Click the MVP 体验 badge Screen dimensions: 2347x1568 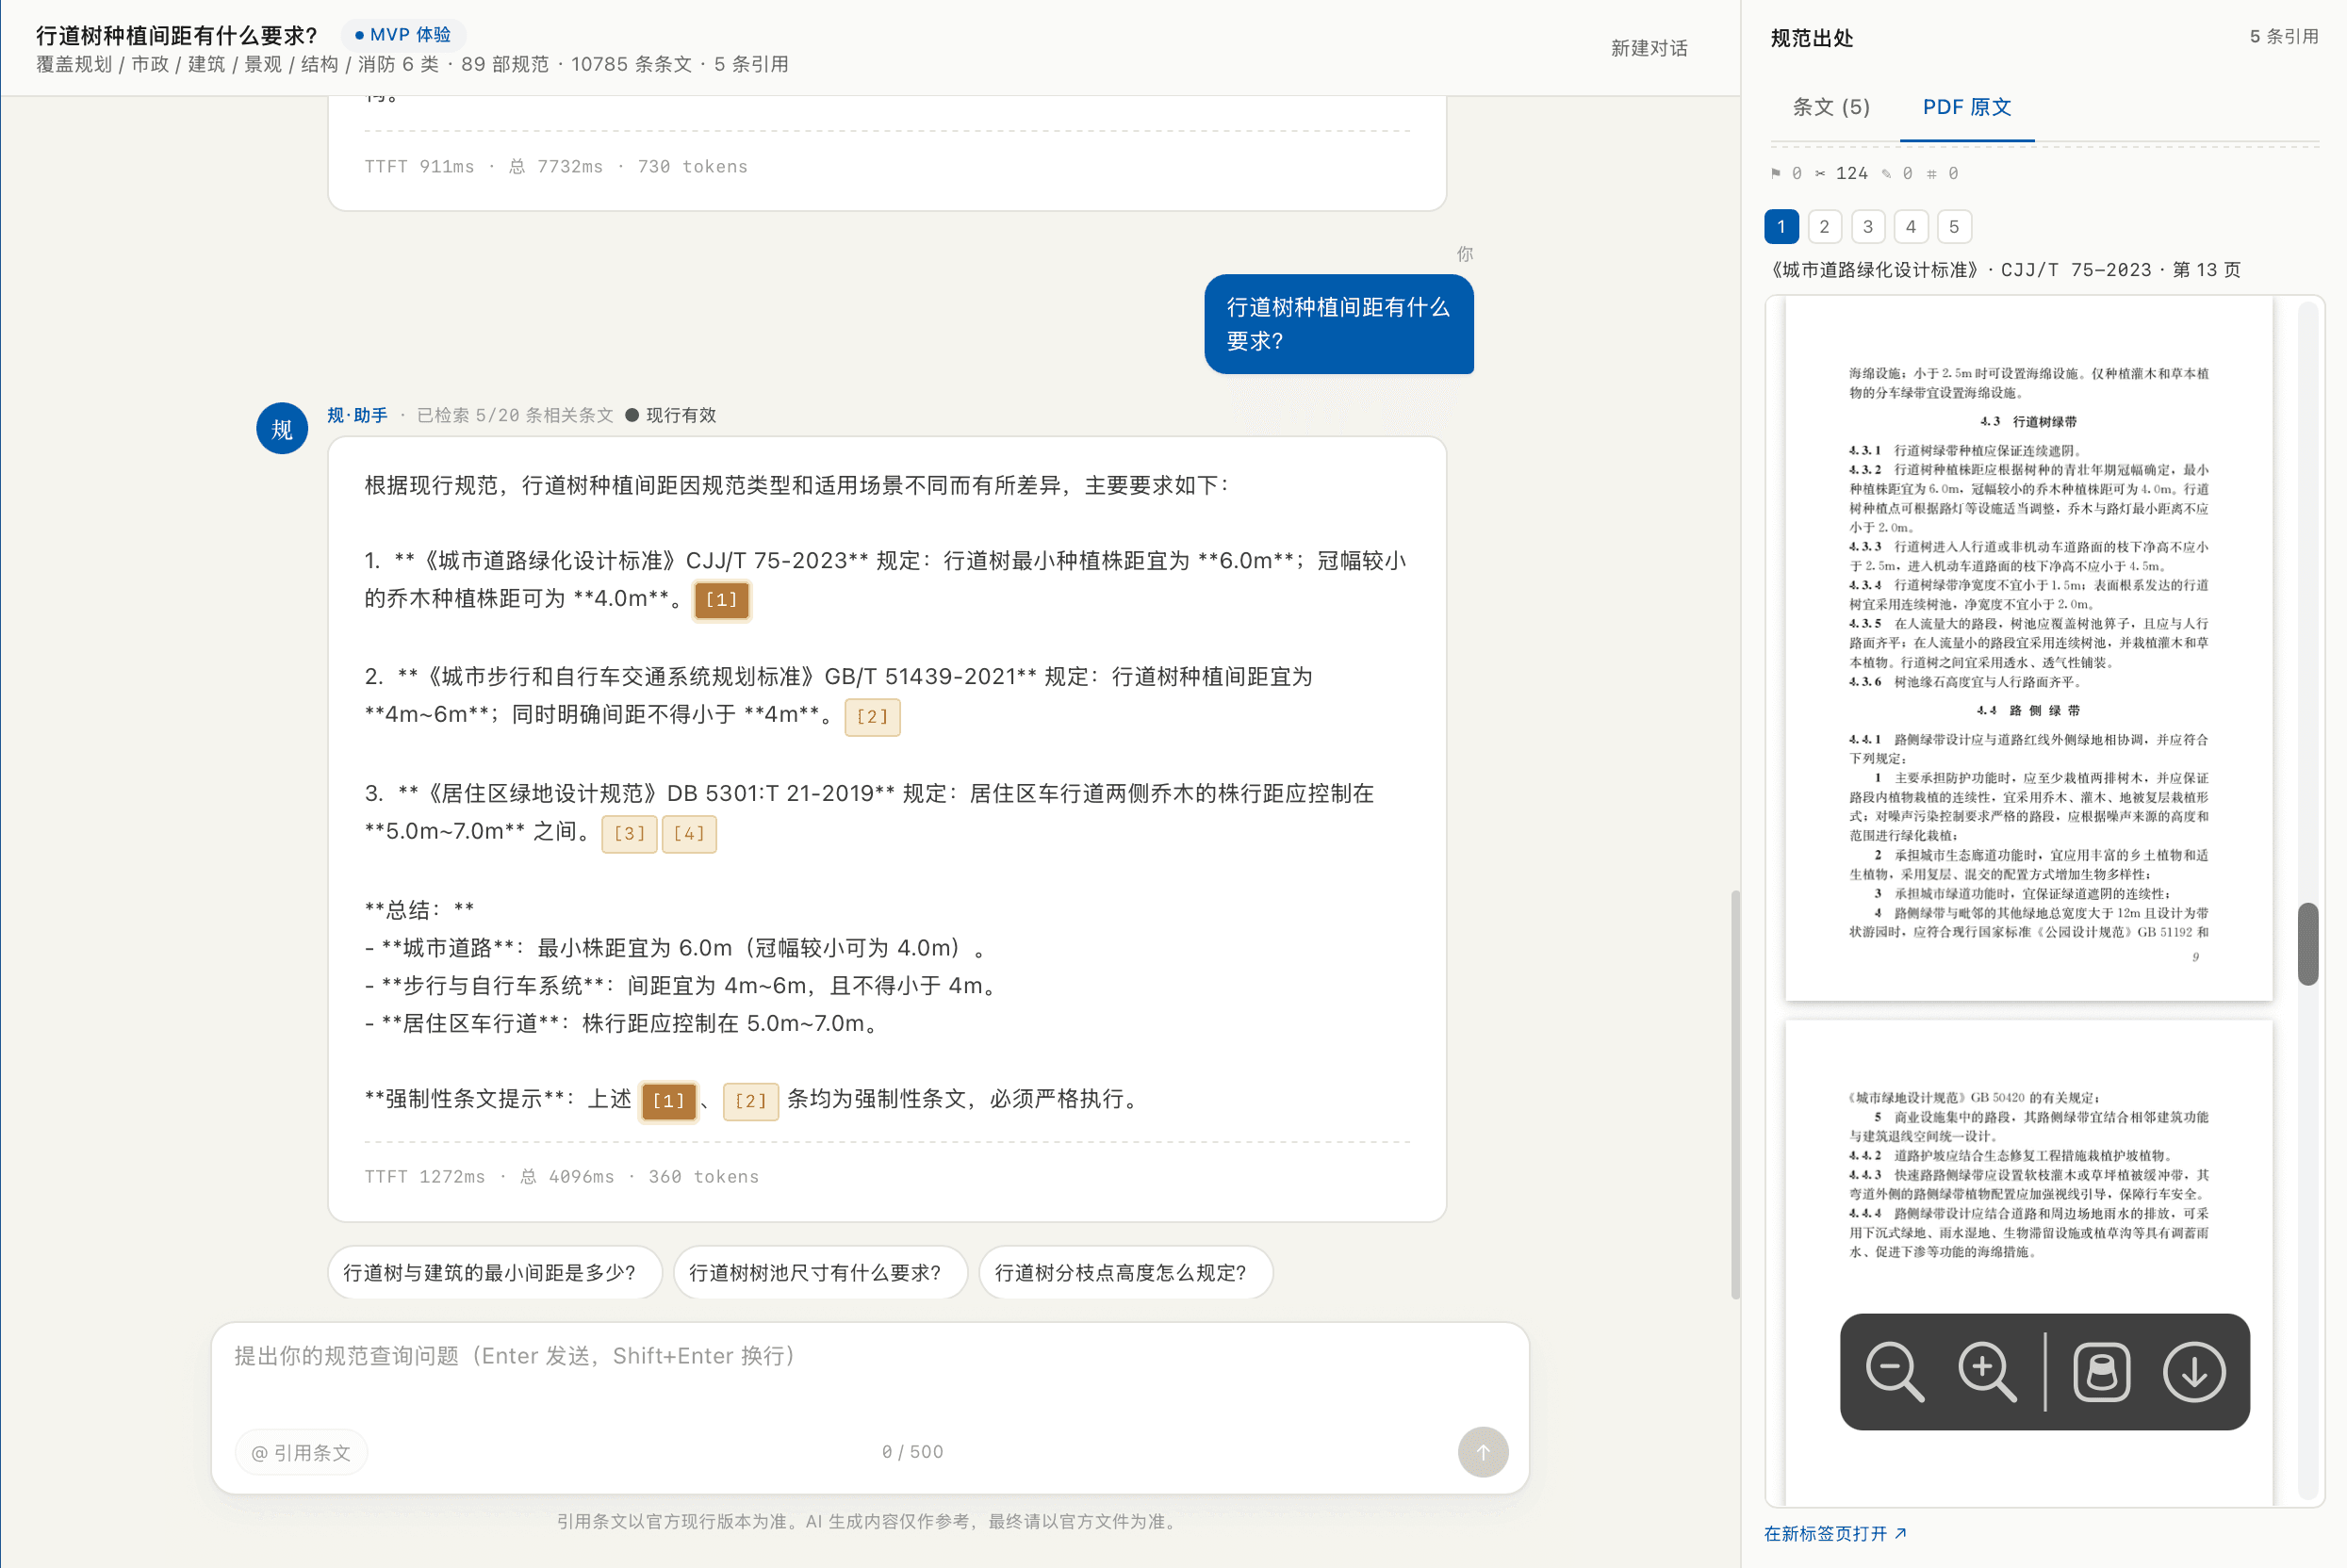(404, 35)
